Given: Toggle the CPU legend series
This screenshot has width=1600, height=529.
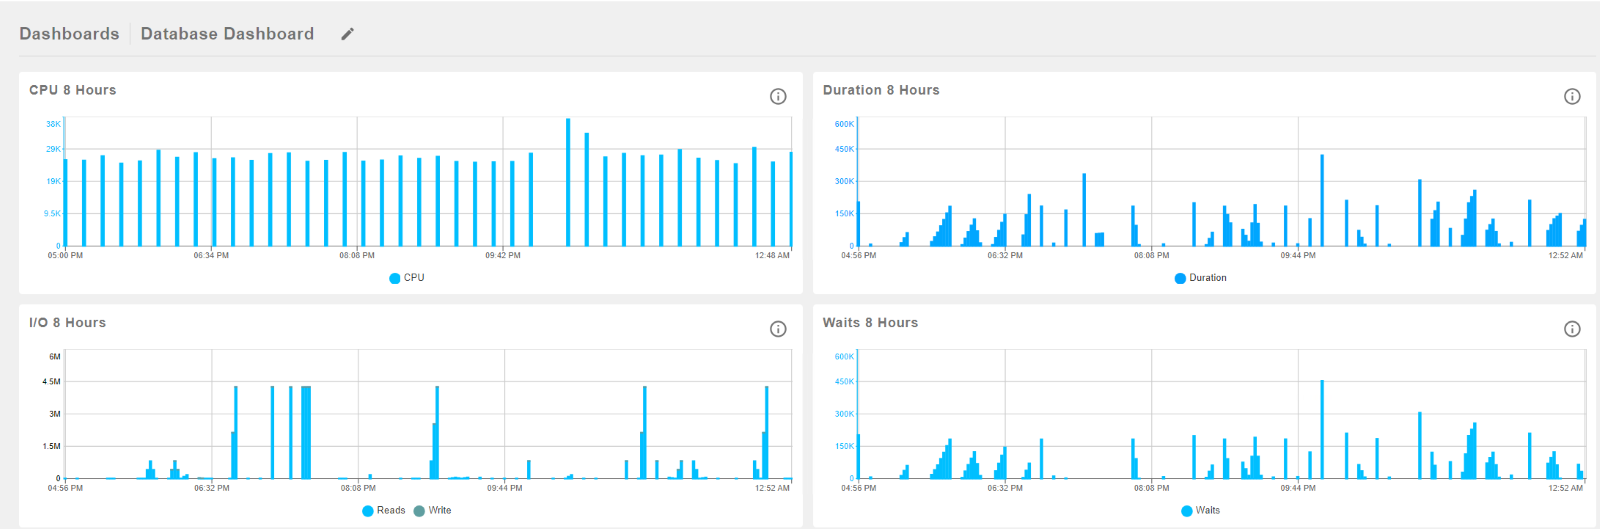Looking at the screenshot, I should pos(407,278).
